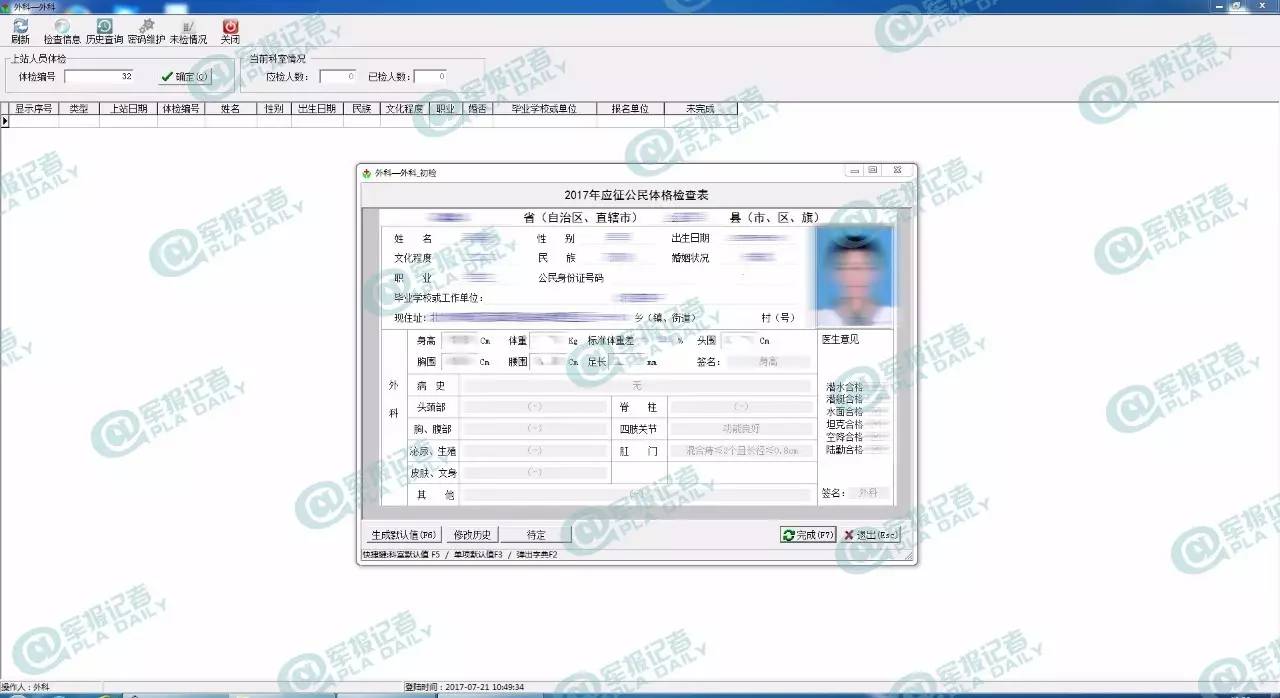Click the 姓名 column header
Viewport: 1280px width, 698px height.
click(x=230, y=108)
